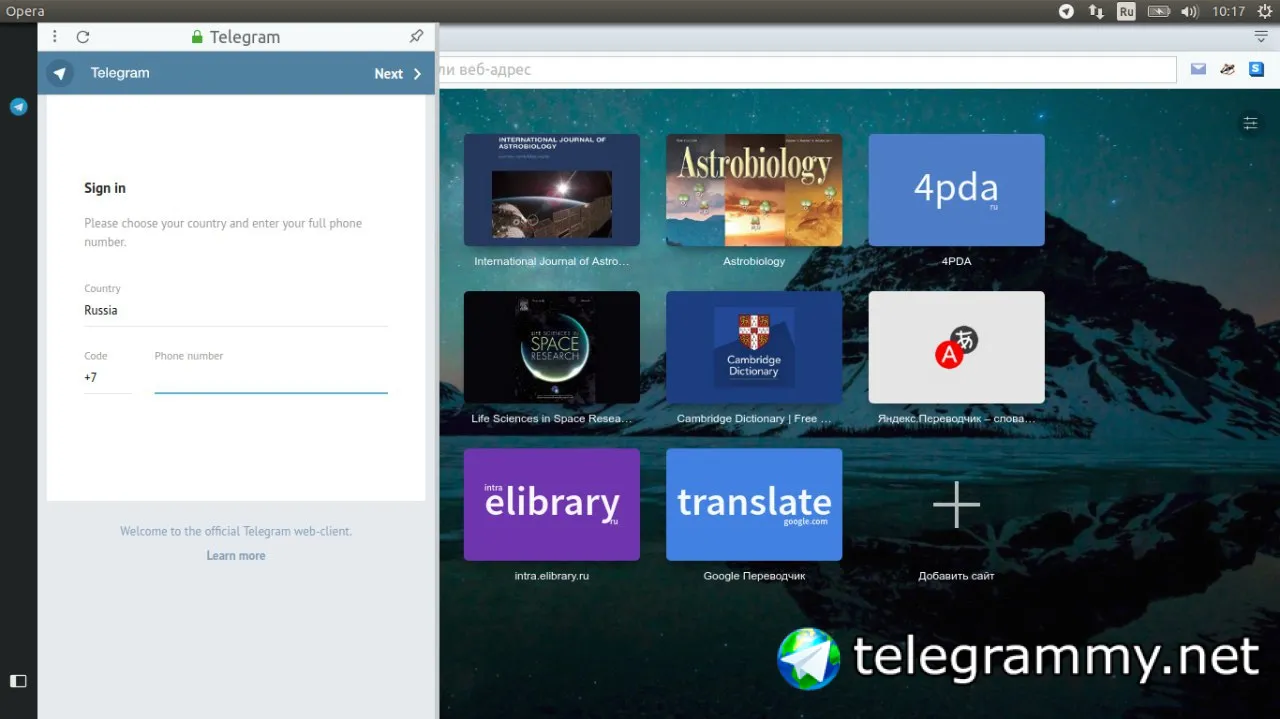Click the country Code field +7
The height and width of the screenshot is (719, 1280).
108,377
